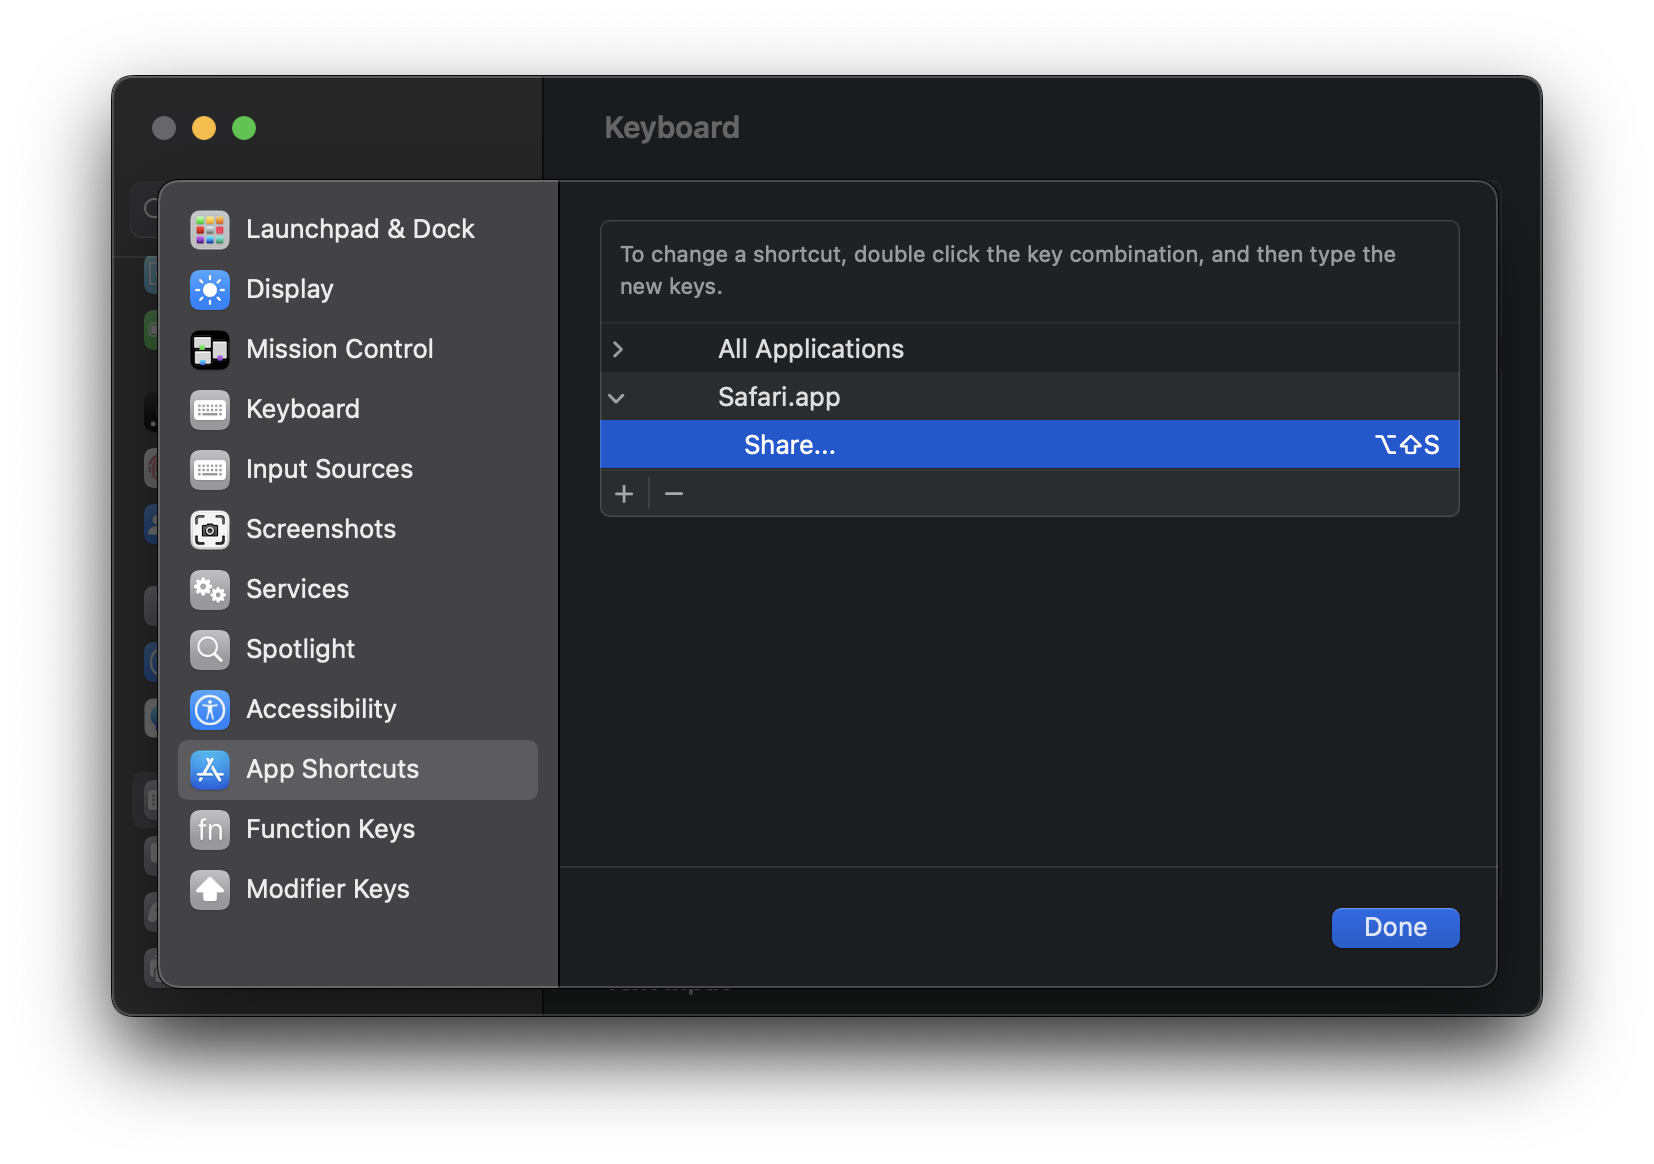Click the App Shortcuts icon
Image resolution: width=1654 pixels, height=1164 pixels.
click(210, 769)
